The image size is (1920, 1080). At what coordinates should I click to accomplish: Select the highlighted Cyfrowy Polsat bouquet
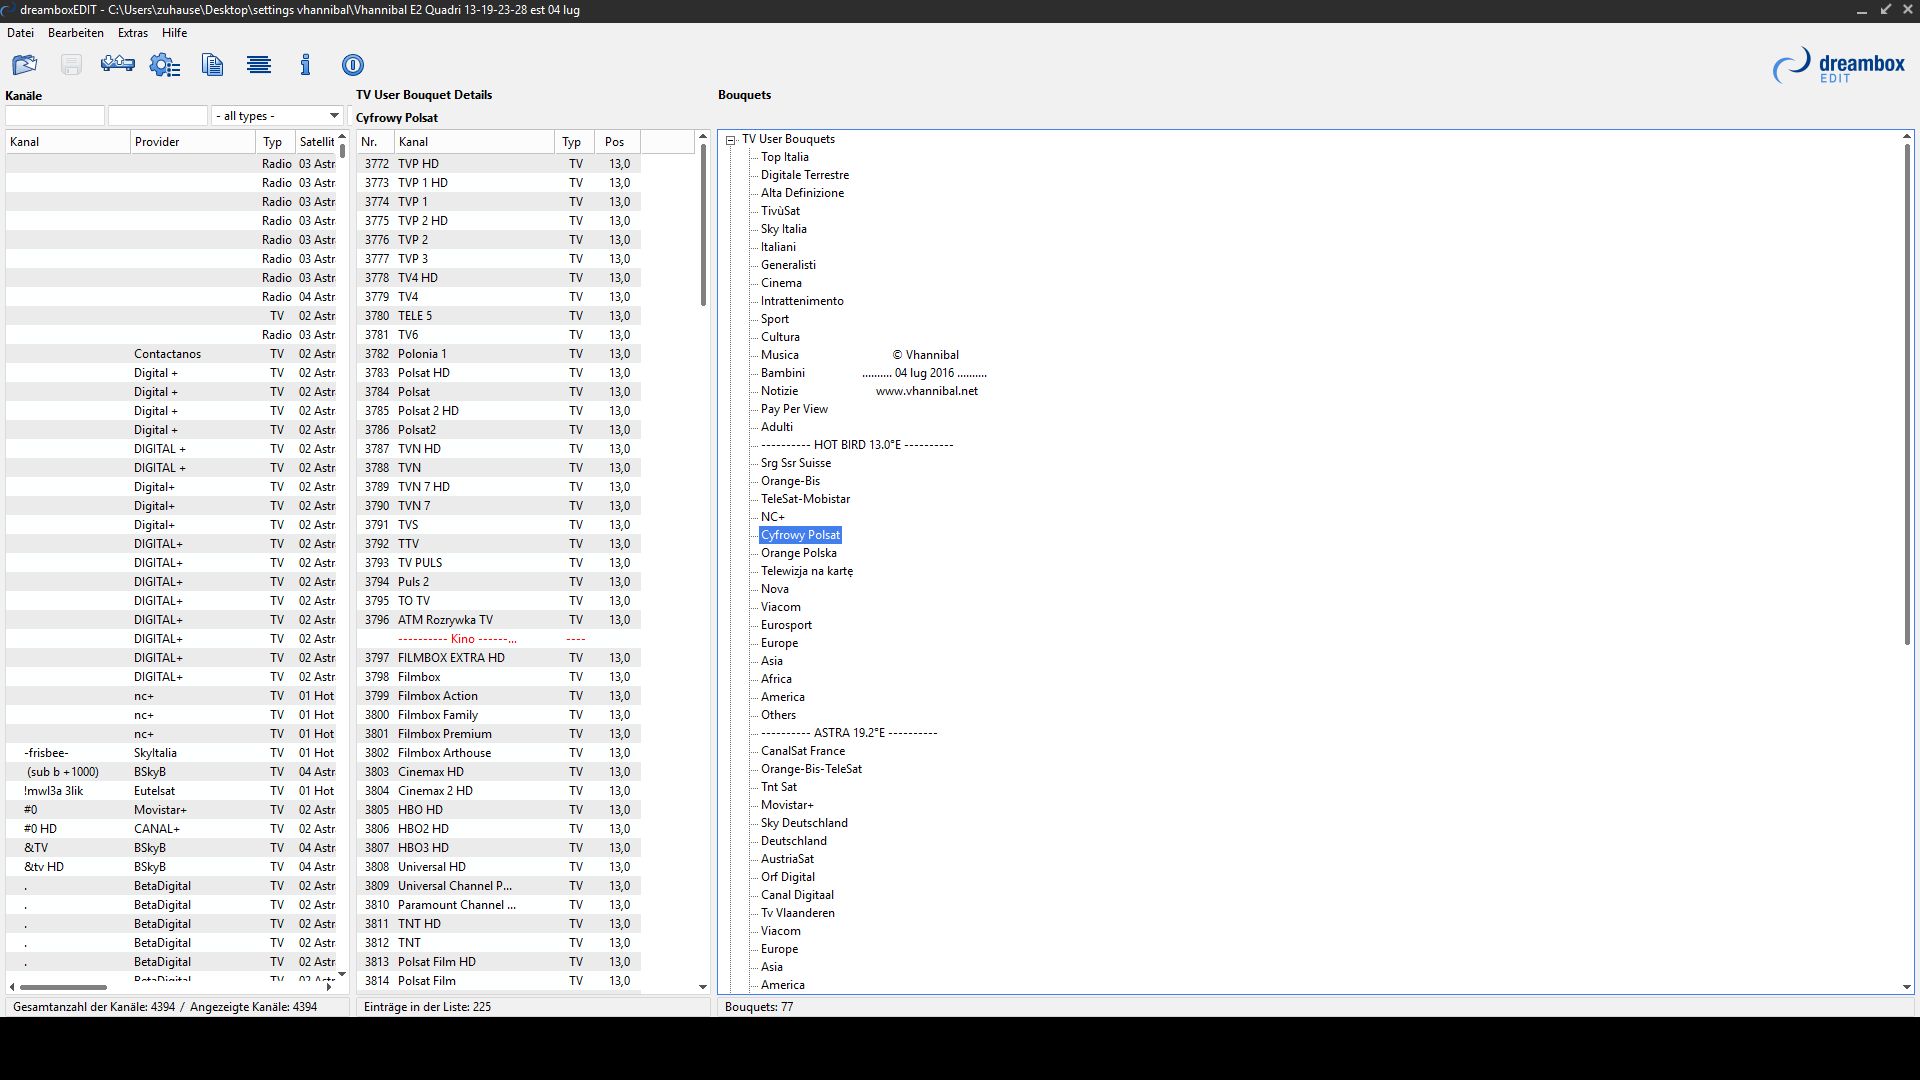click(x=800, y=535)
